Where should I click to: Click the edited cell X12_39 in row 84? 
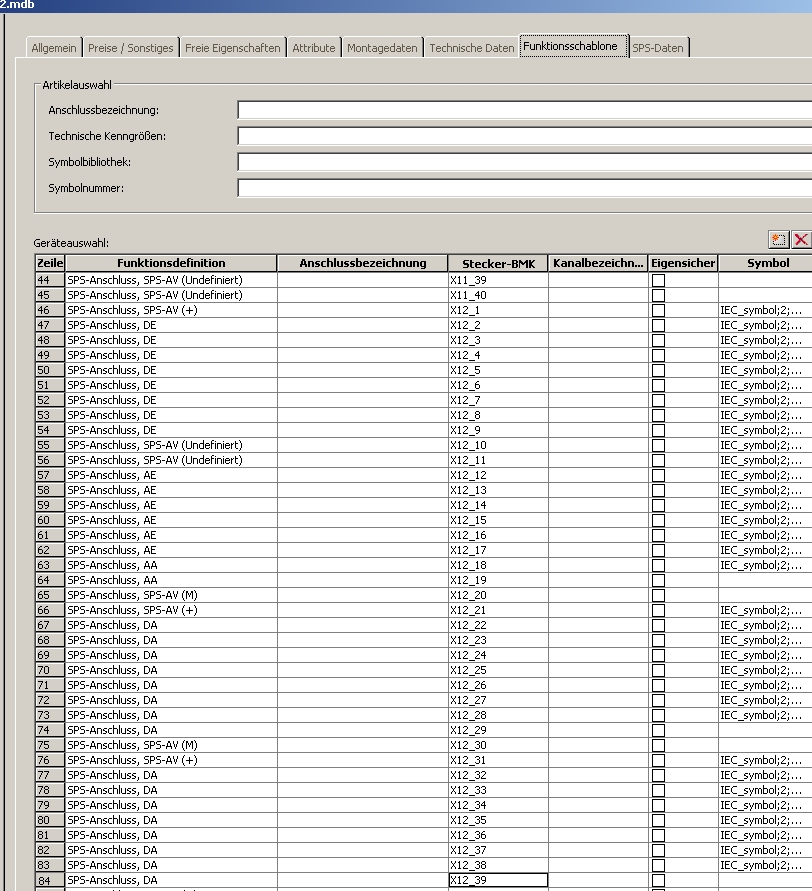click(498, 880)
